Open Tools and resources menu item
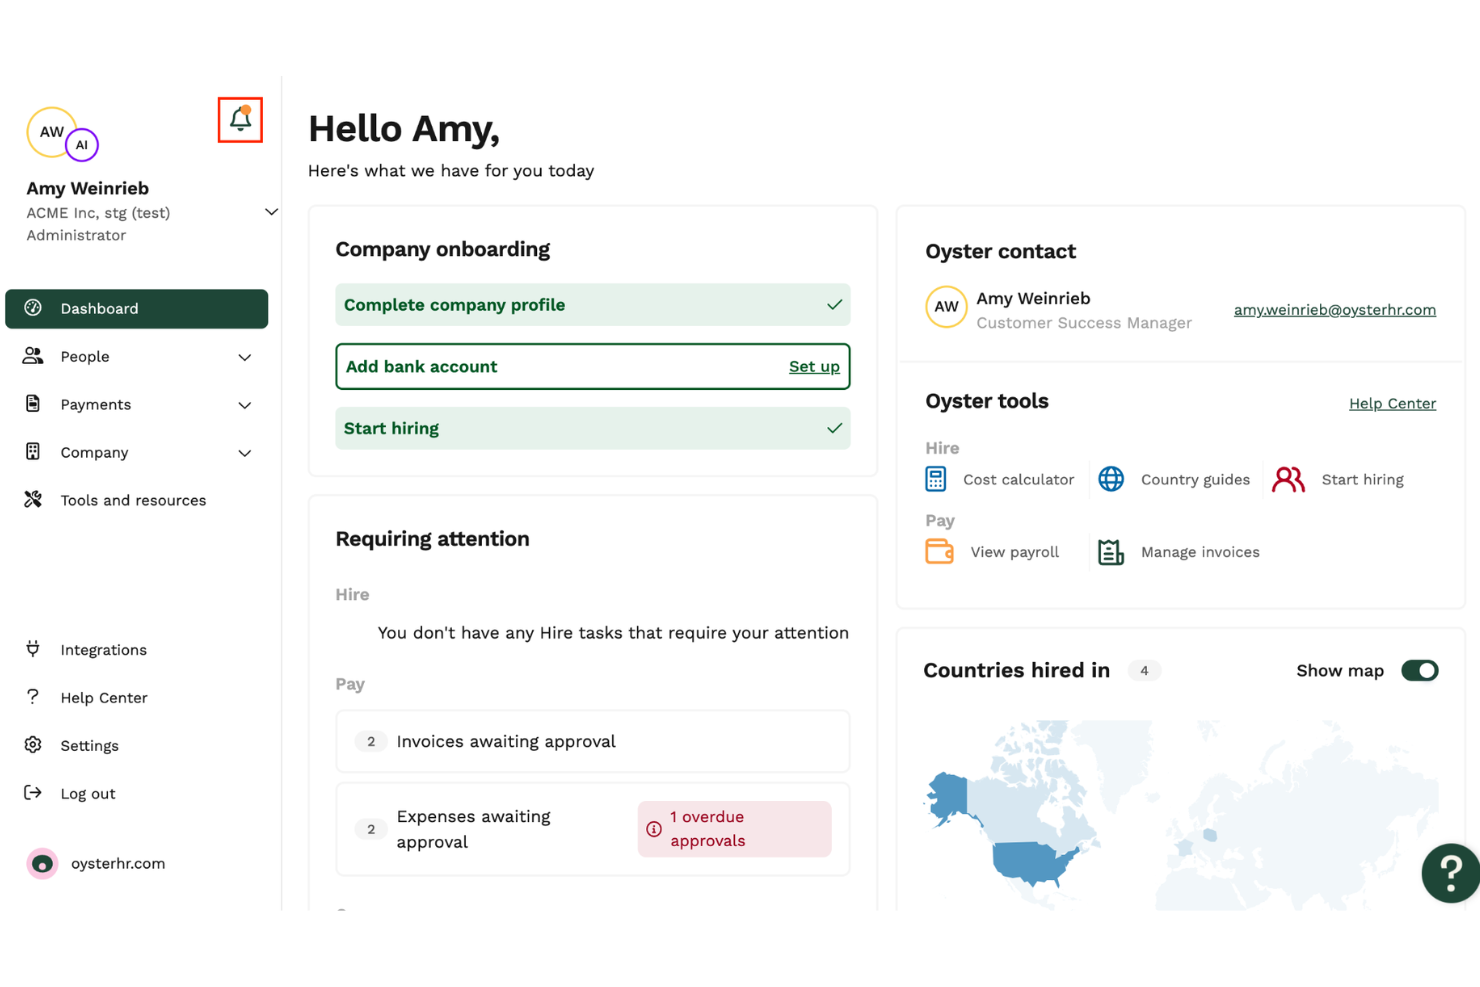This screenshot has width=1480, height=987. pyautogui.click(x=133, y=500)
